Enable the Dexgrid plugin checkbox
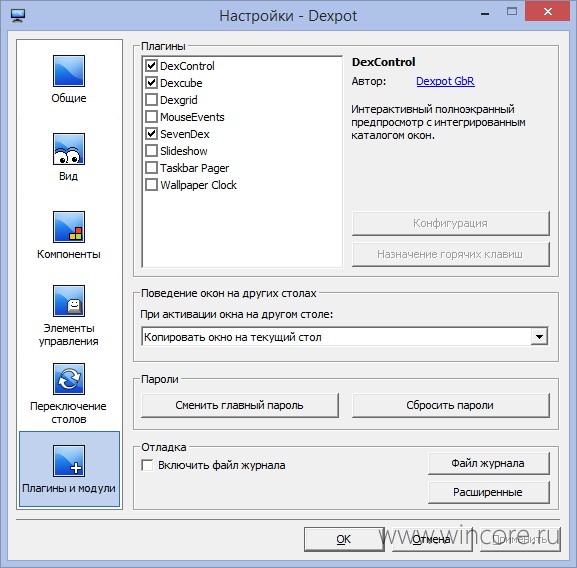This screenshot has width=577, height=568. pos(152,99)
